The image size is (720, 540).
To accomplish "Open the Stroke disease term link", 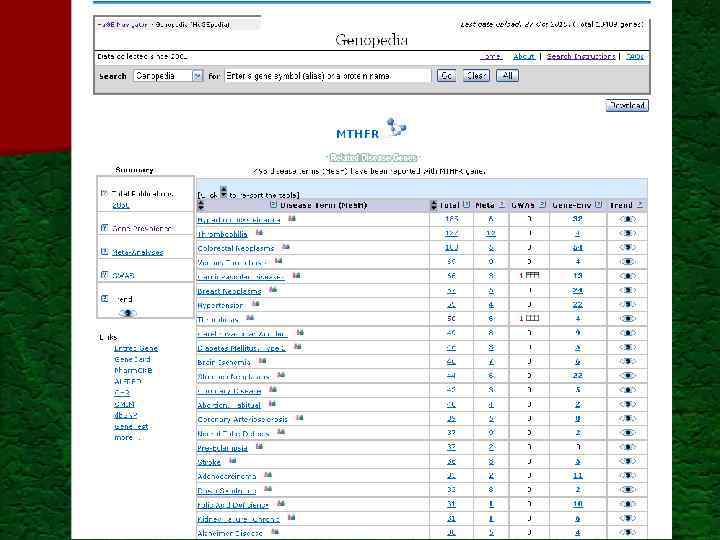I will 209,462.
